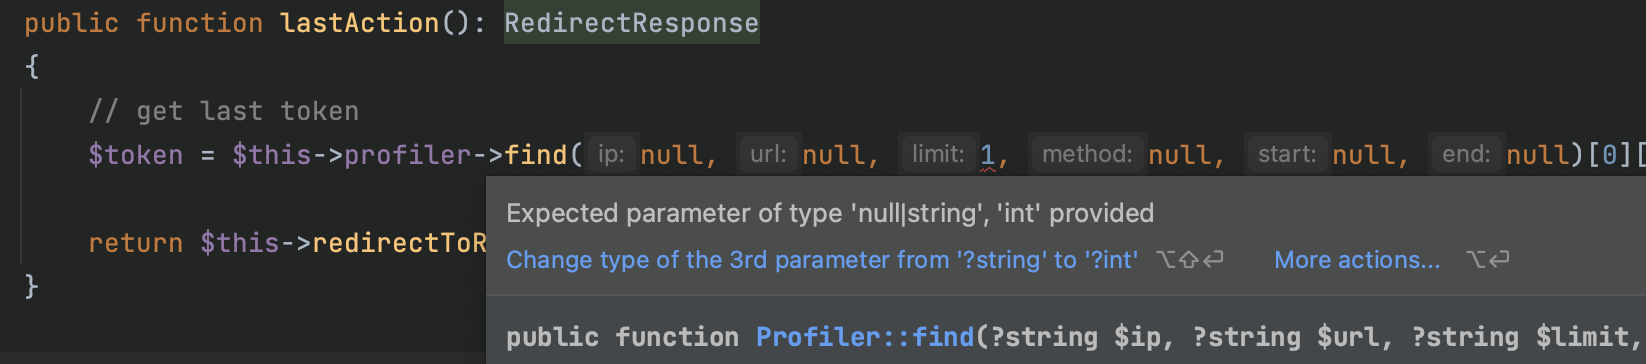The height and width of the screenshot is (364, 1646).
Task: Click the 'limit:' parameter hint
Action: [938, 154]
